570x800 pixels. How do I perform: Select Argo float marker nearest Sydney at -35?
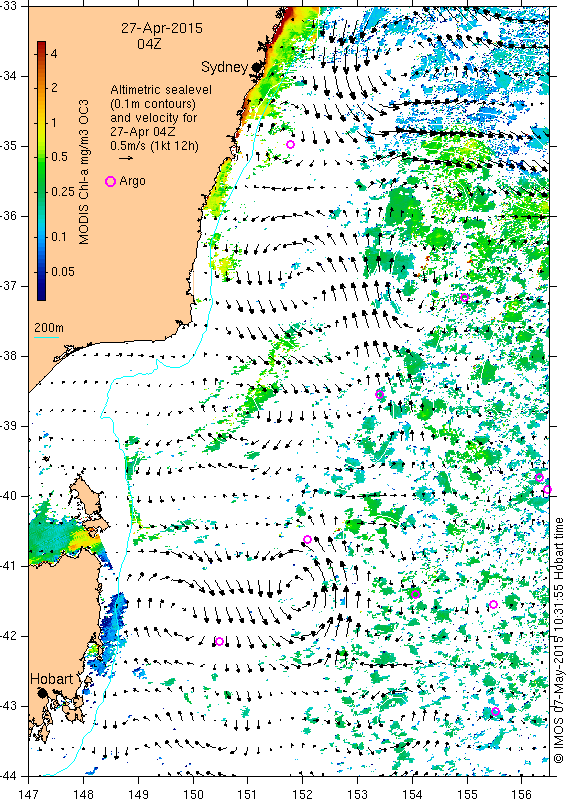(x=290, y=144)
